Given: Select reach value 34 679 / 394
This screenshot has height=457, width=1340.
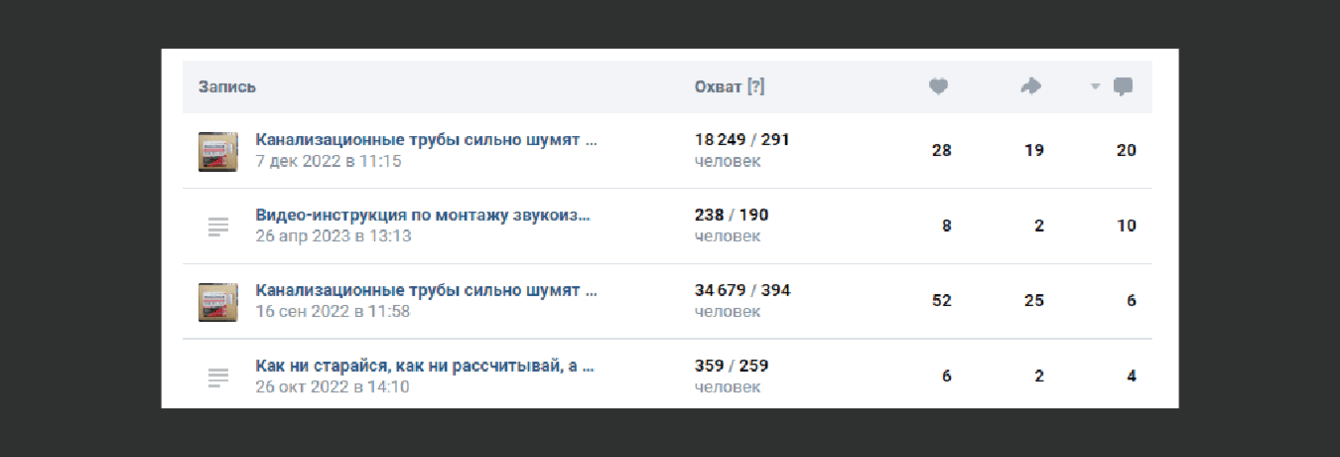Looking at the screenshot, I should click(742, 290).
